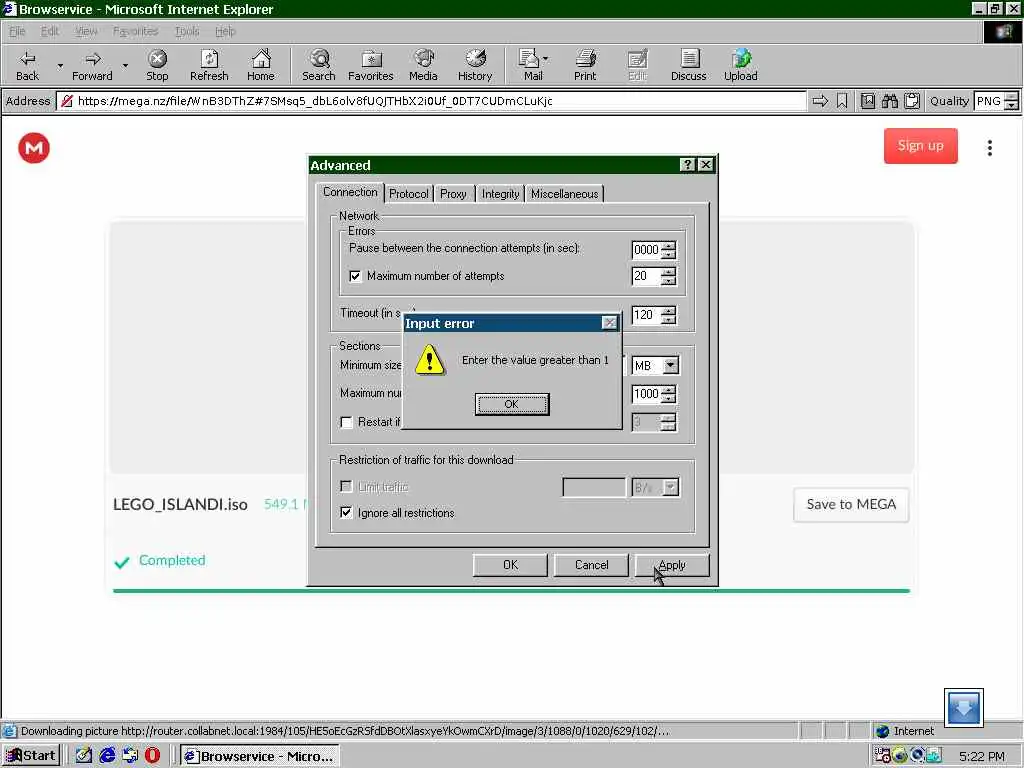Click the blue download arrow icon

(963, 708)
